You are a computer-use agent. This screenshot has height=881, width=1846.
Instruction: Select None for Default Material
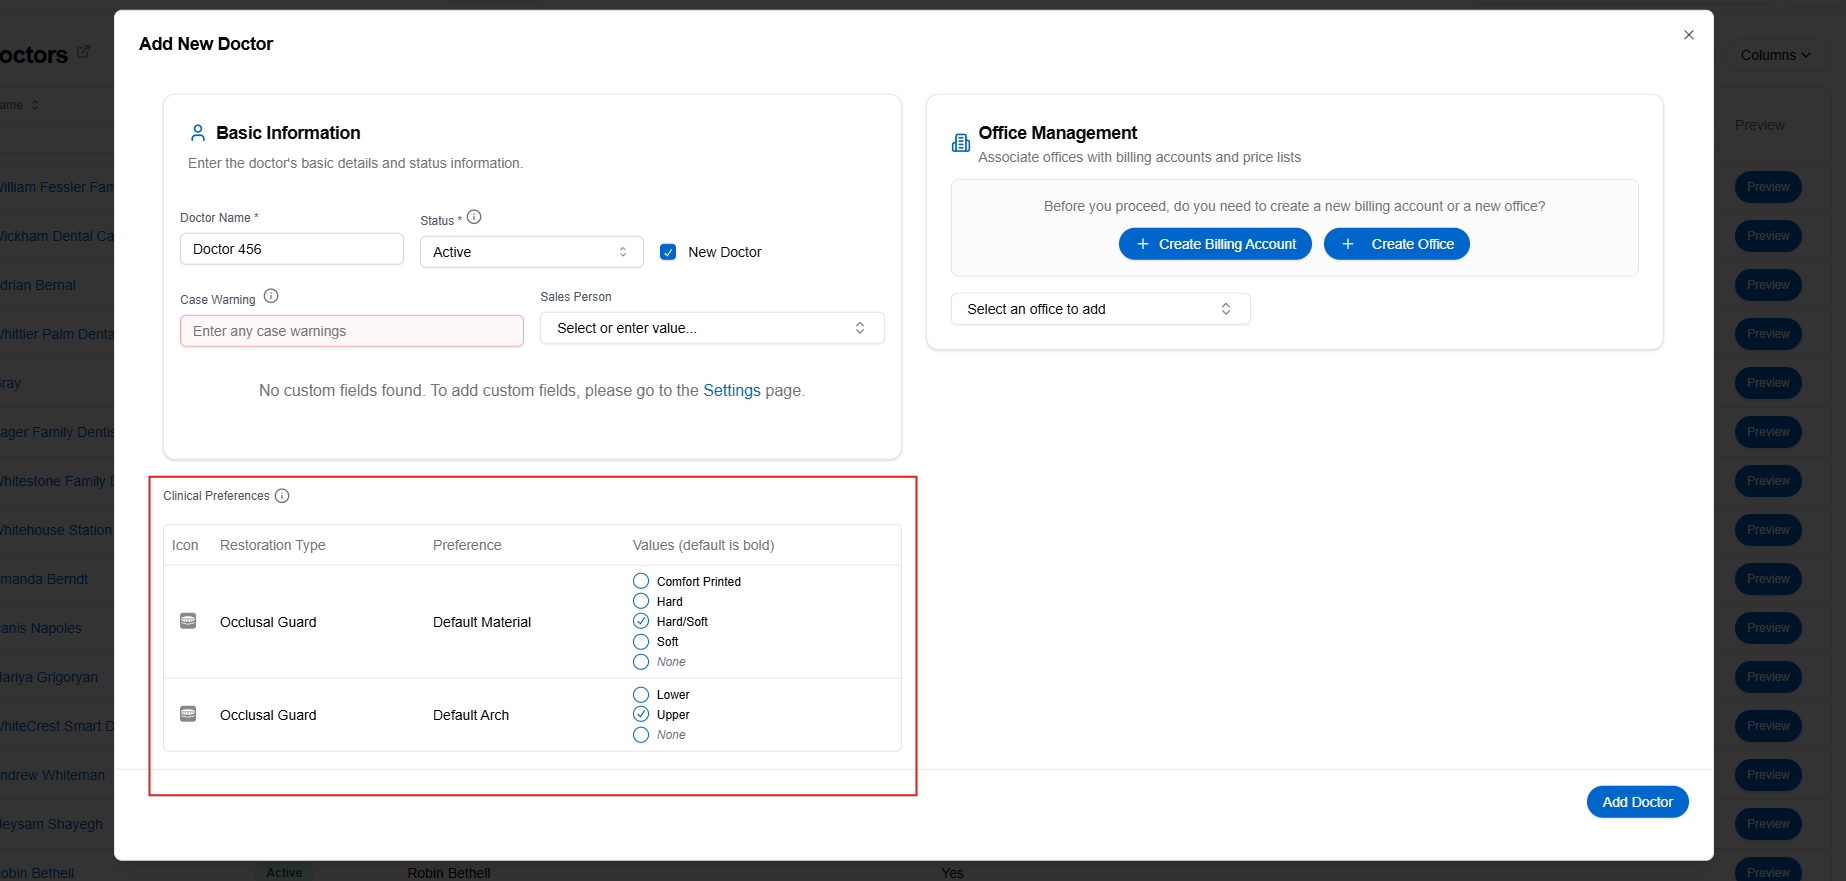pyautogui.click(x=641, y=662)
